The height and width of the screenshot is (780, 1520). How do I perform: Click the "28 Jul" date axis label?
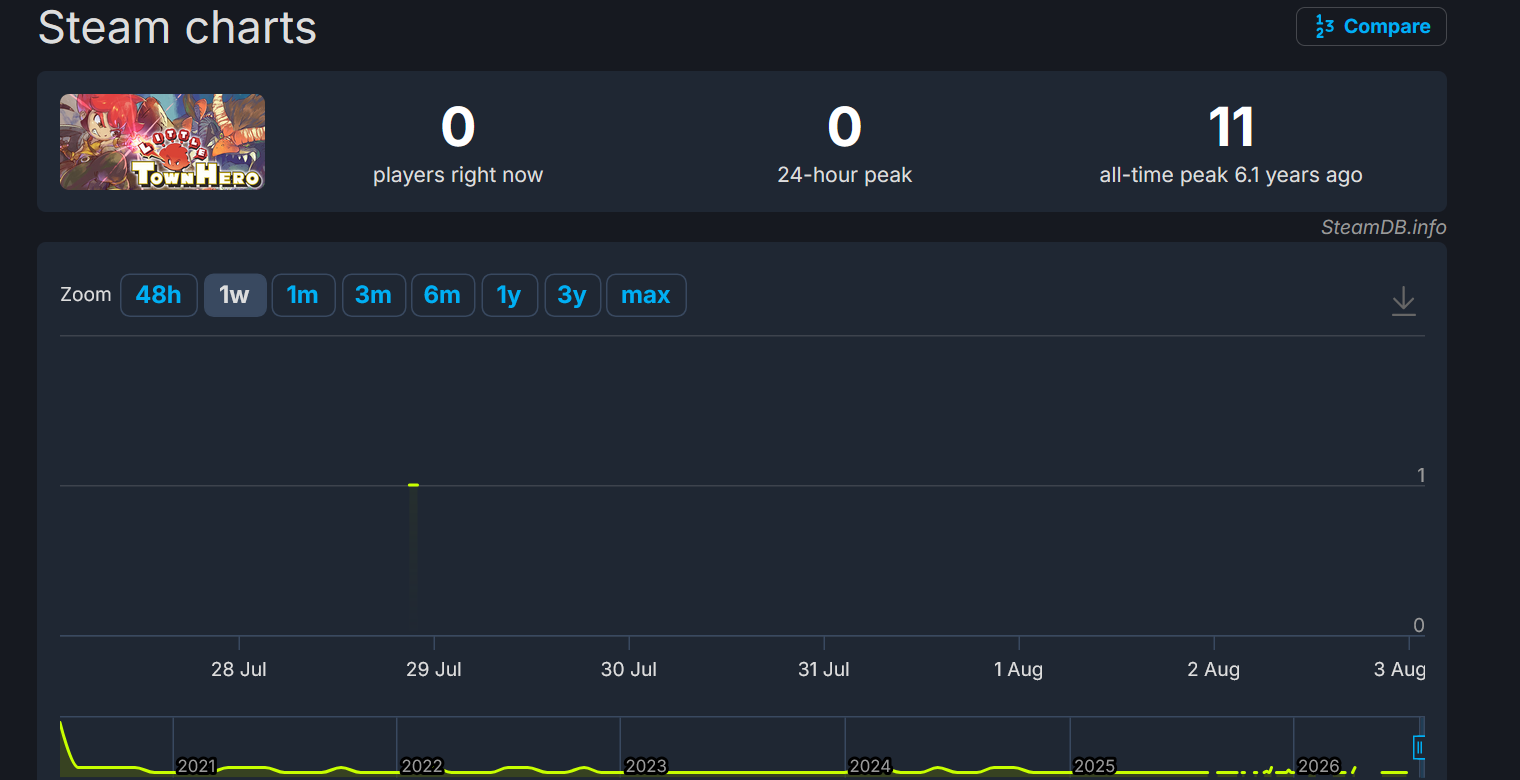pos(239,669)
